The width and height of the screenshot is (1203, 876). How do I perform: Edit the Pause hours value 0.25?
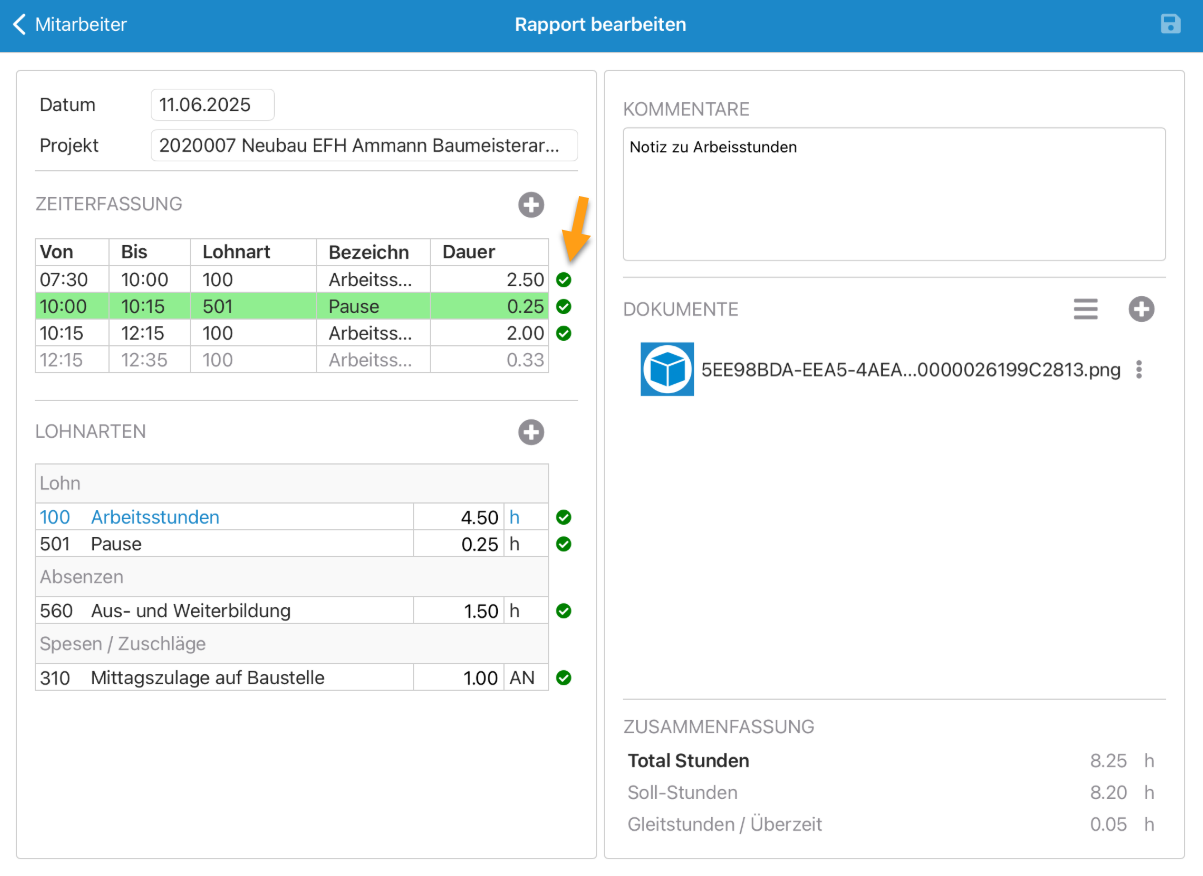pyautogui.click(x=480, y=544)
